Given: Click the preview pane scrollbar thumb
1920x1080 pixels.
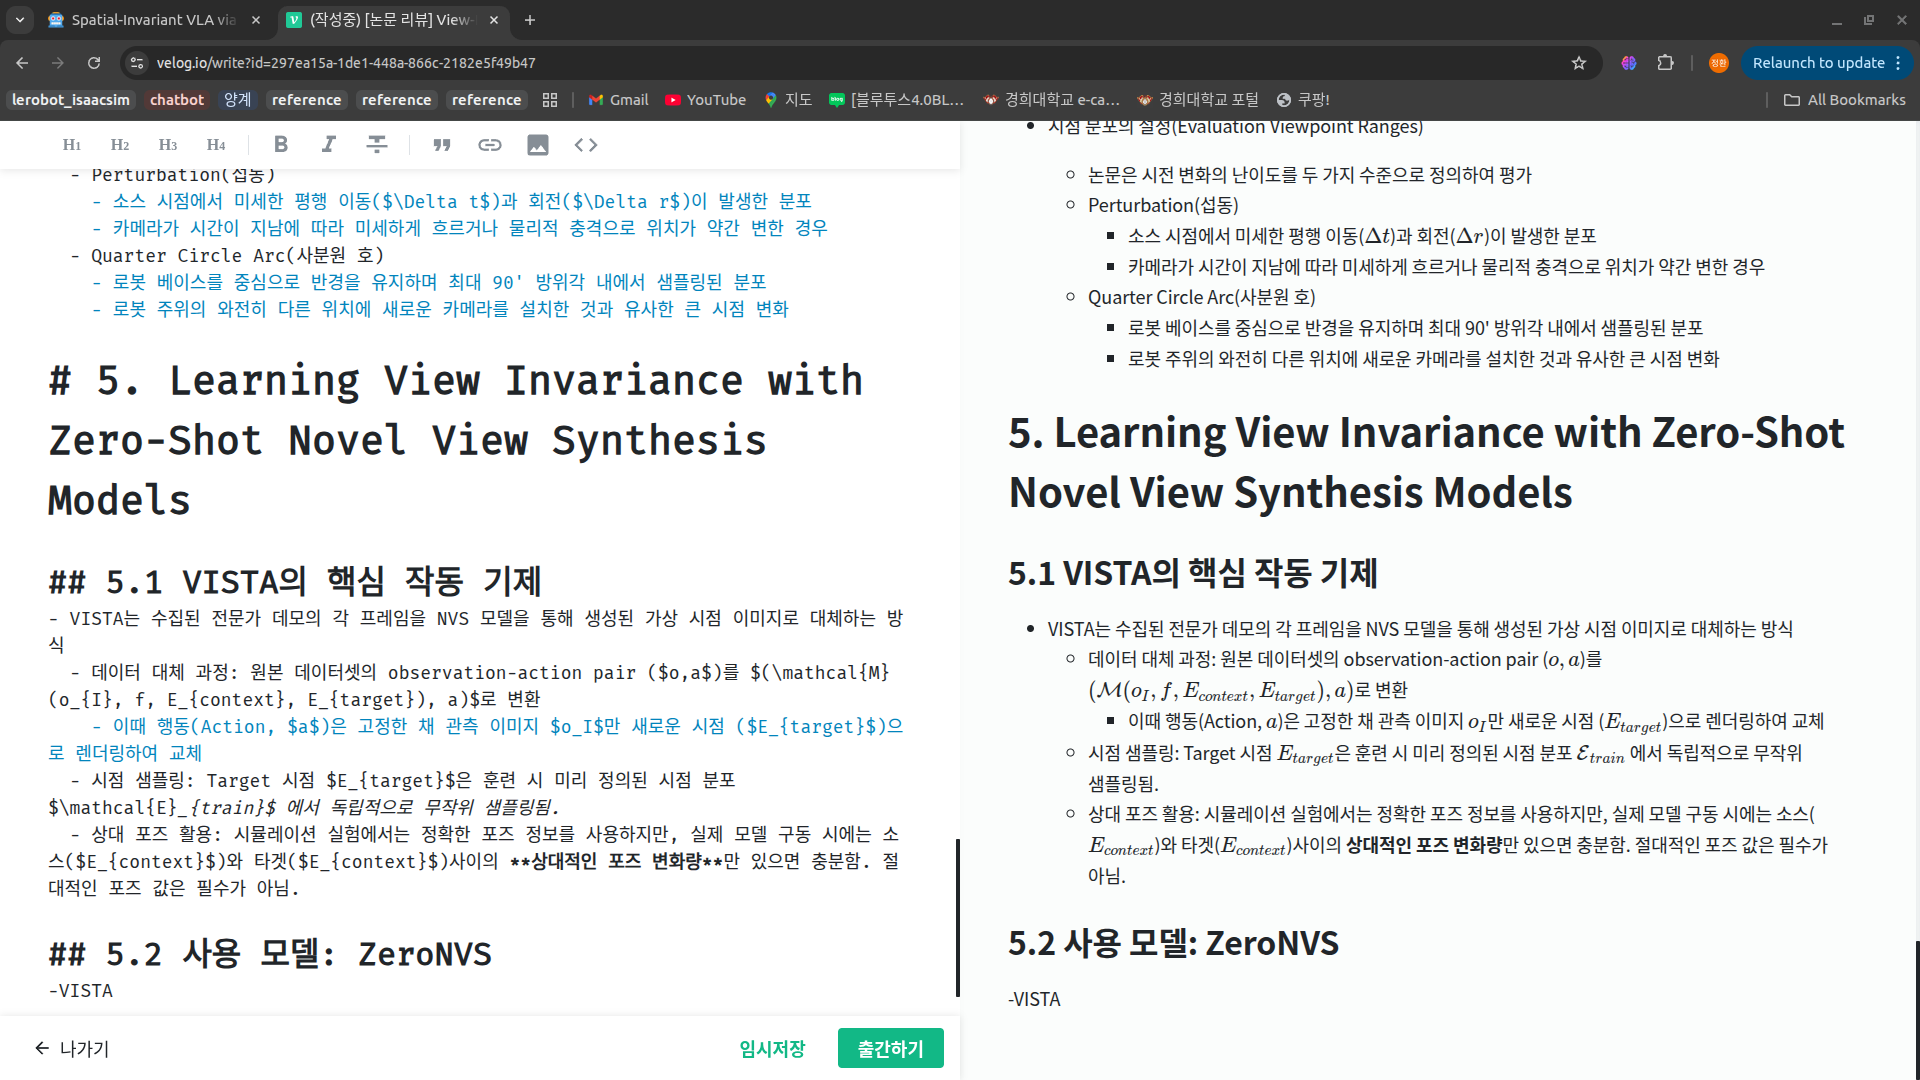Looking at the screenshot, I should pyautogui.click(x=1917, y=1010).
